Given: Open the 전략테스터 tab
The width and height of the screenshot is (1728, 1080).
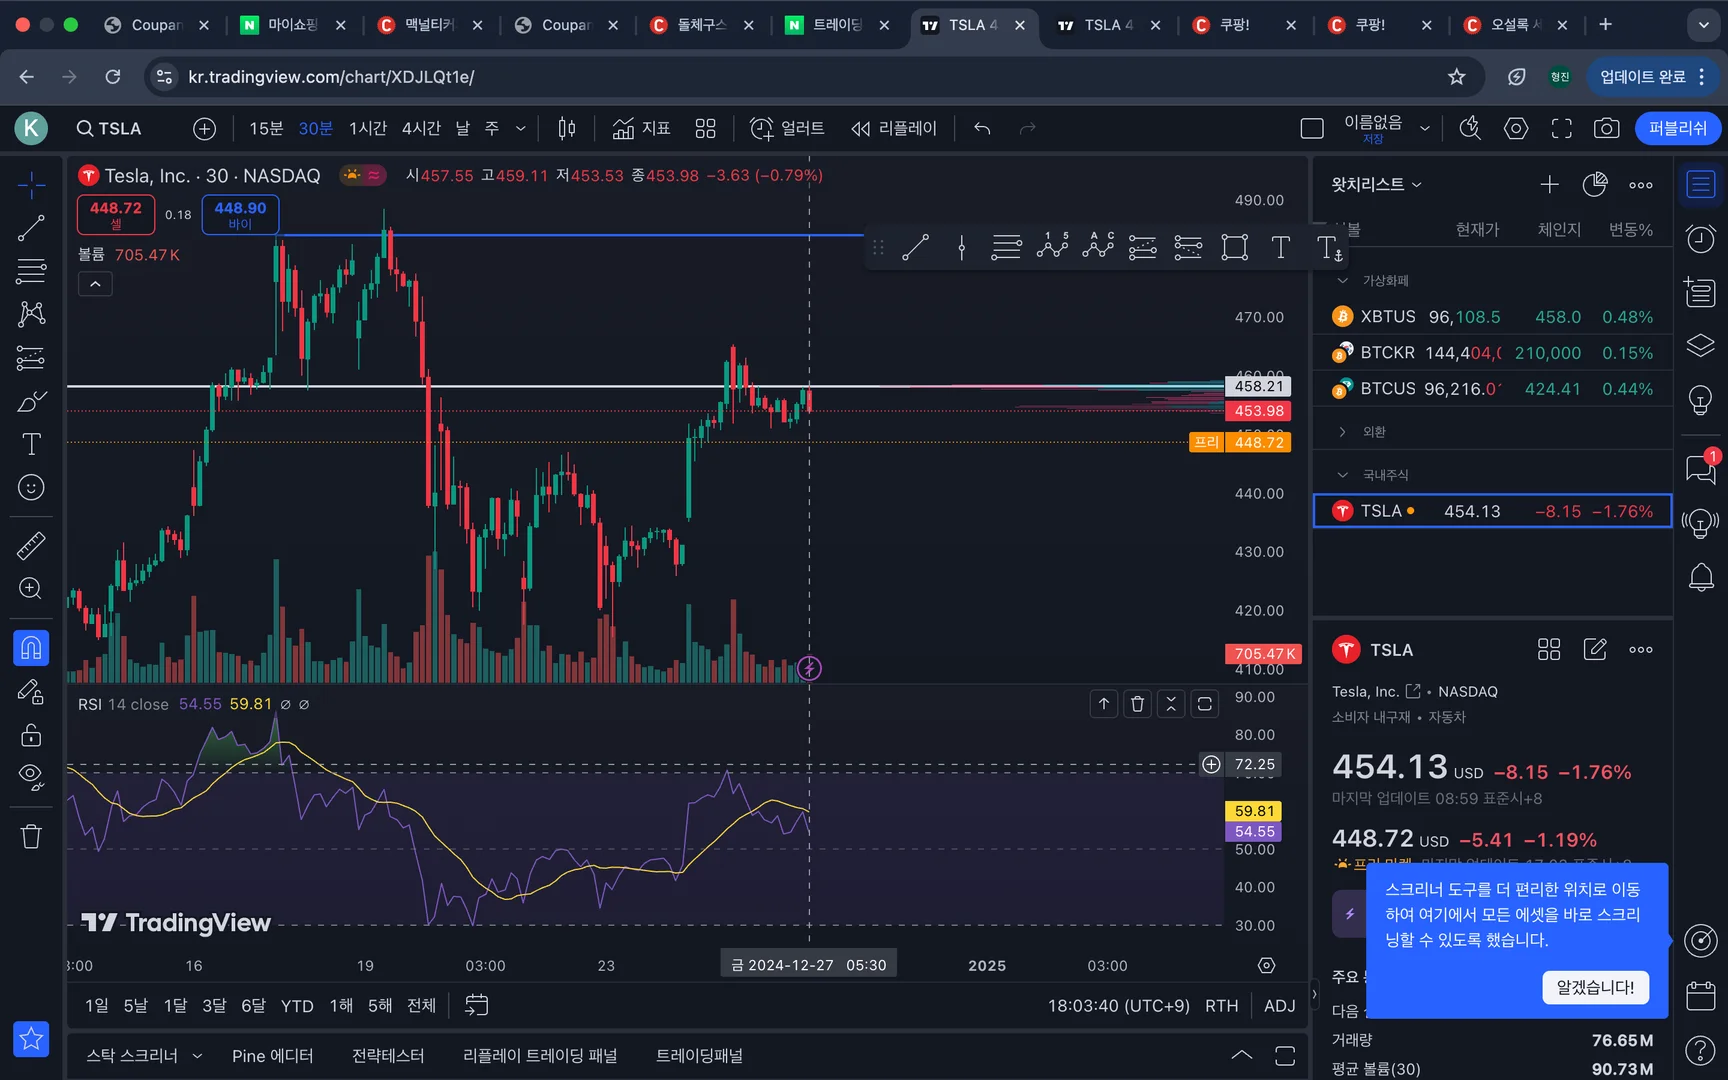Looking at the screenshot, I should 388,1056.
